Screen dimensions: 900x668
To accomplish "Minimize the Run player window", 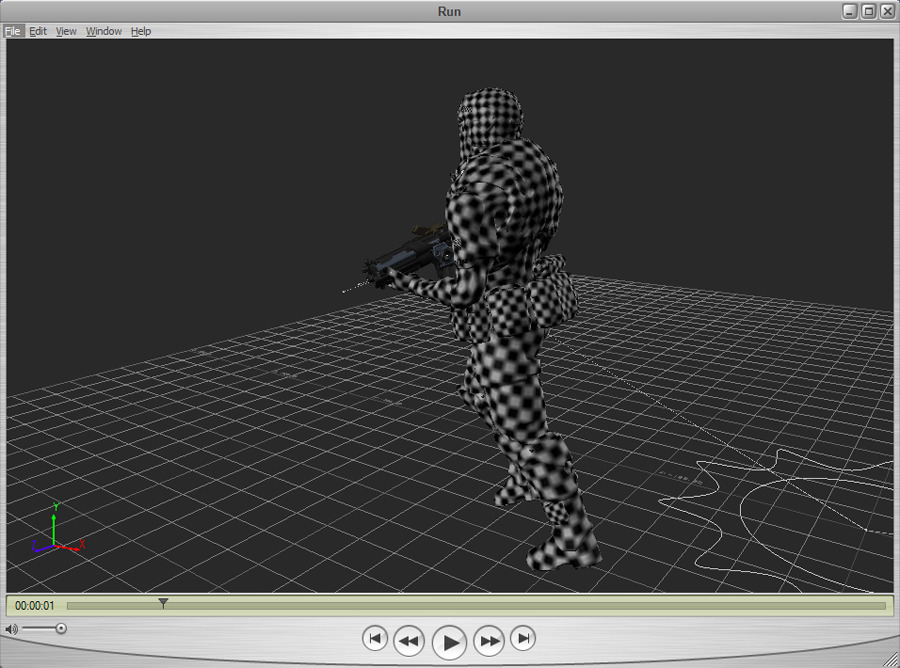I will [850, 11].
